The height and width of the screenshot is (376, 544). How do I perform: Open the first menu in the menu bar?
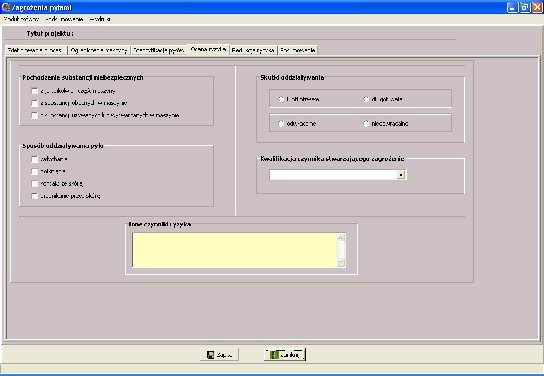point(21,19)
